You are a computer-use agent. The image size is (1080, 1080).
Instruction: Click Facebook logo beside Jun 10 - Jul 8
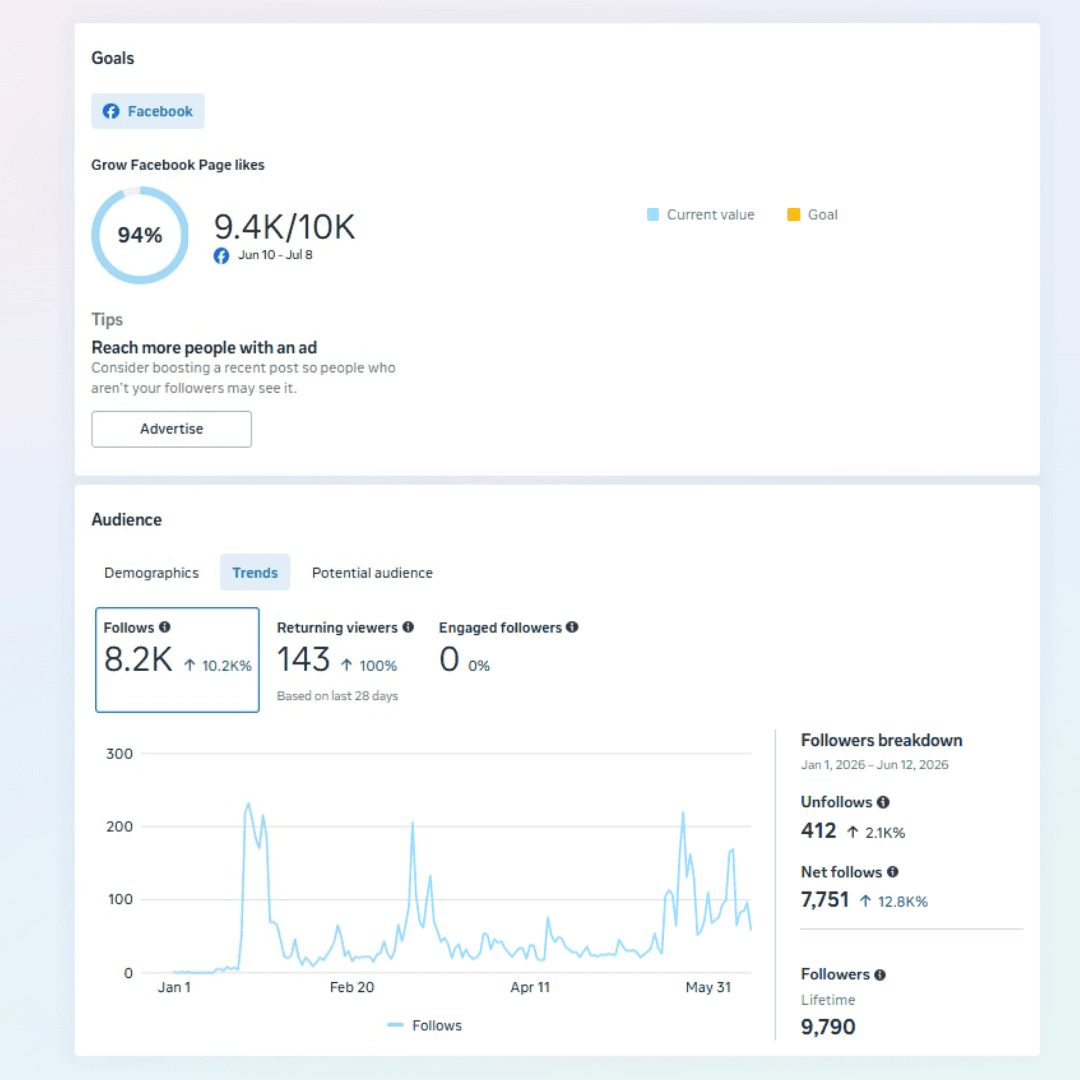coord(221,256)
